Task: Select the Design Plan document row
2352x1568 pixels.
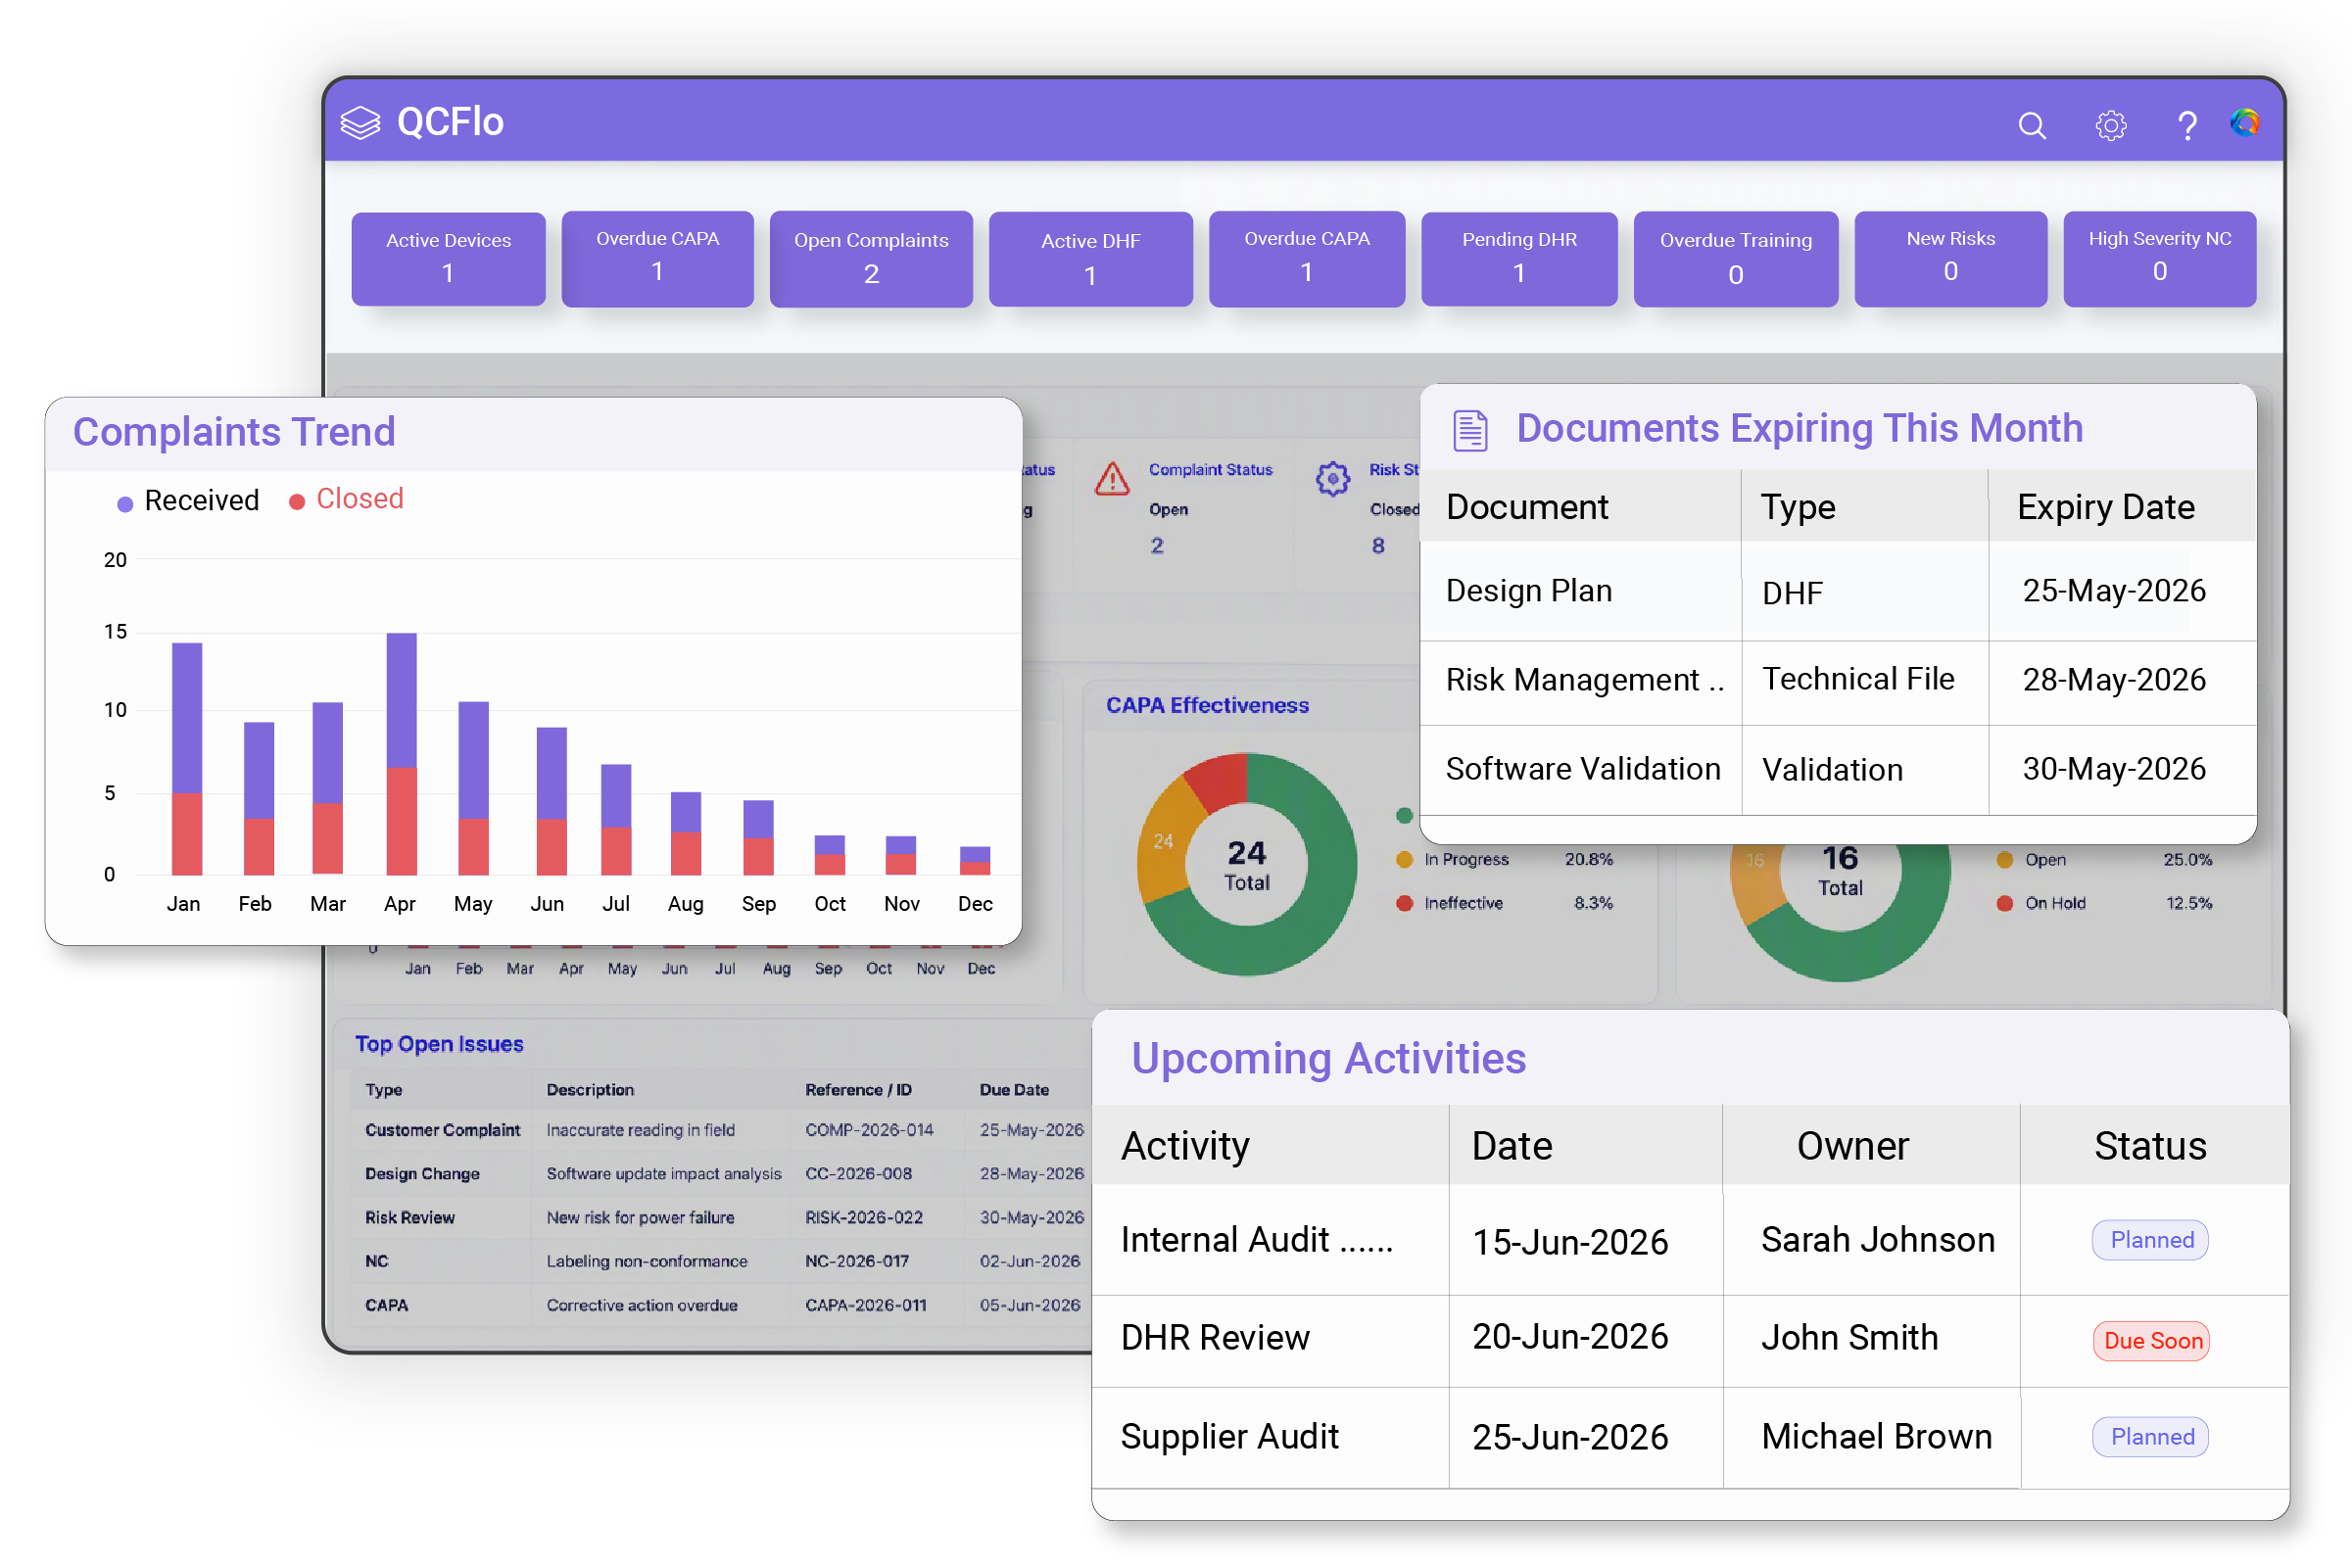Action: [1837, 591]
